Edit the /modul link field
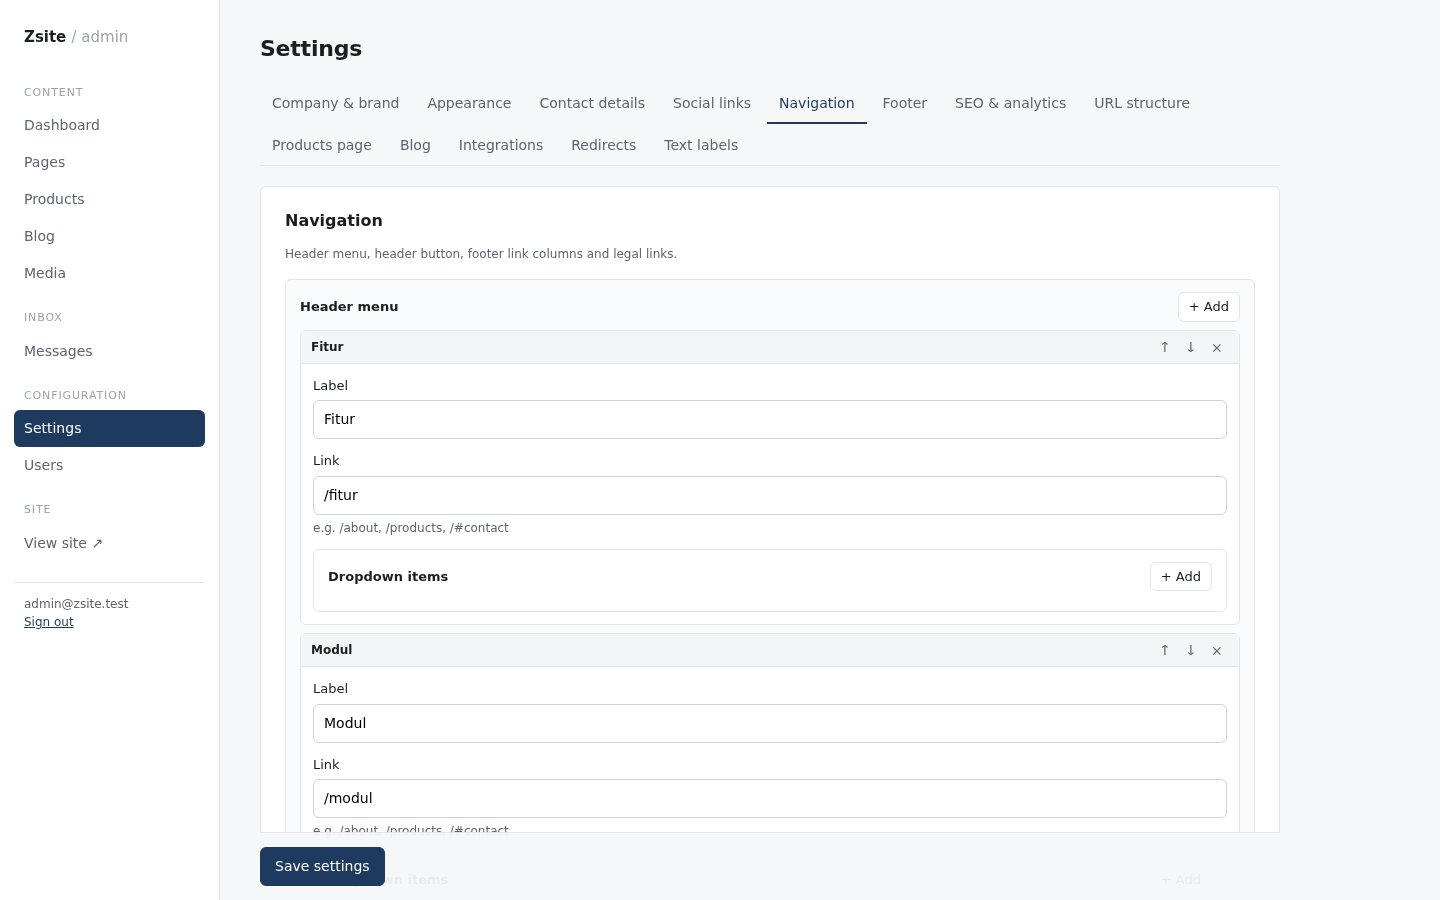Viewport: 1440px width, 900px height. click(x=770, y=798)
